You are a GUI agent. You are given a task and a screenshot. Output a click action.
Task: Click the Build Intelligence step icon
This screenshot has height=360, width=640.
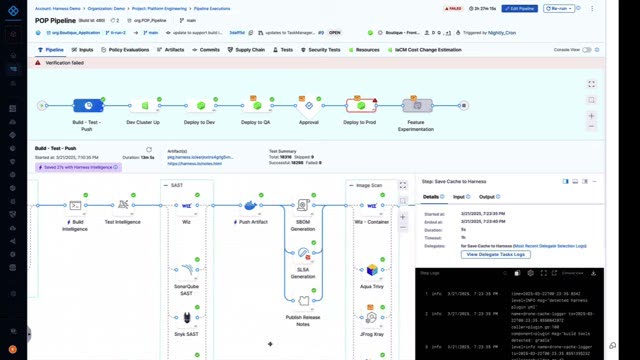pyautogui.click(x=75, y=205)
